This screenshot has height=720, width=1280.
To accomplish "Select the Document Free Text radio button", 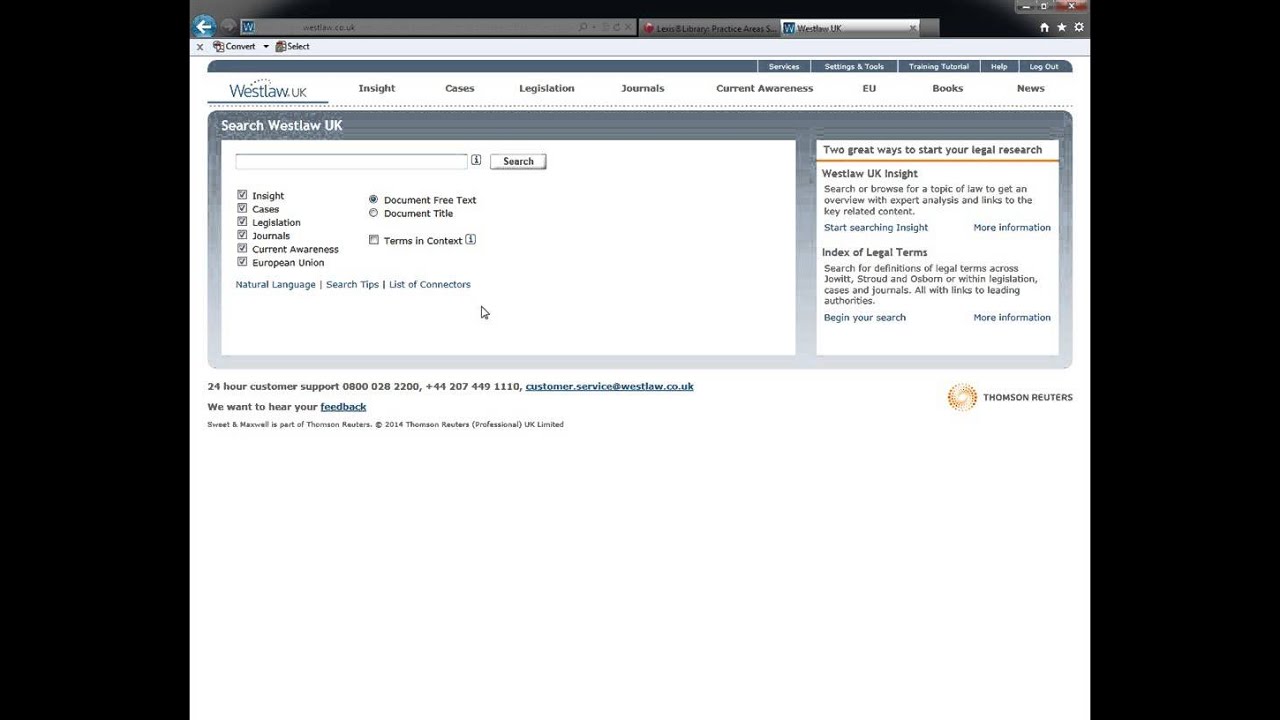I will 373,199.
